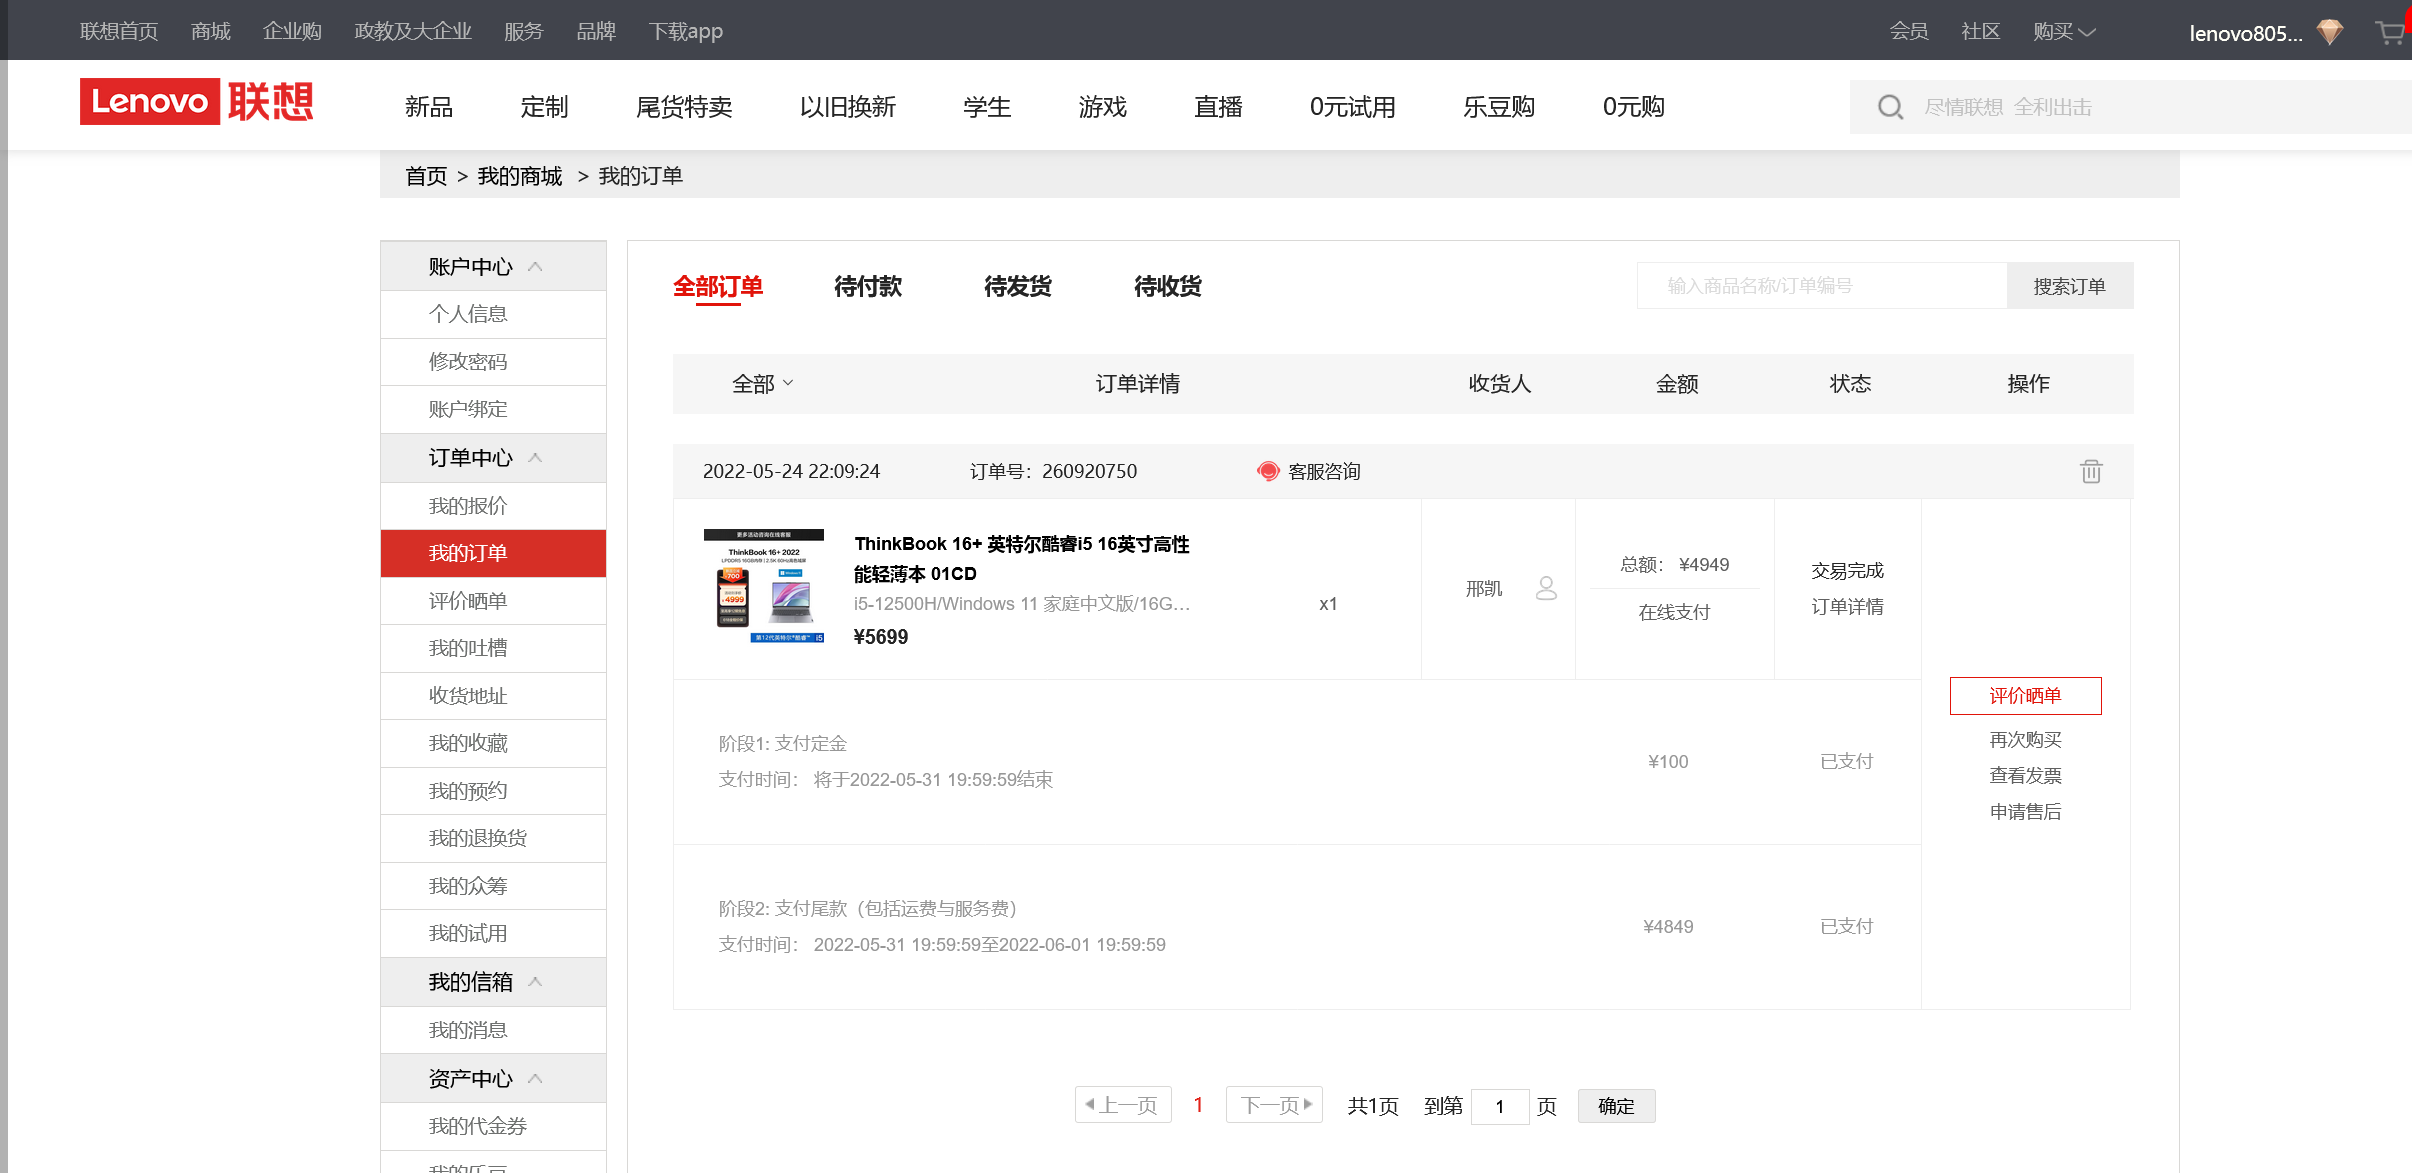Open 我的代金券 in sidebar

[x=493, y=1126]
